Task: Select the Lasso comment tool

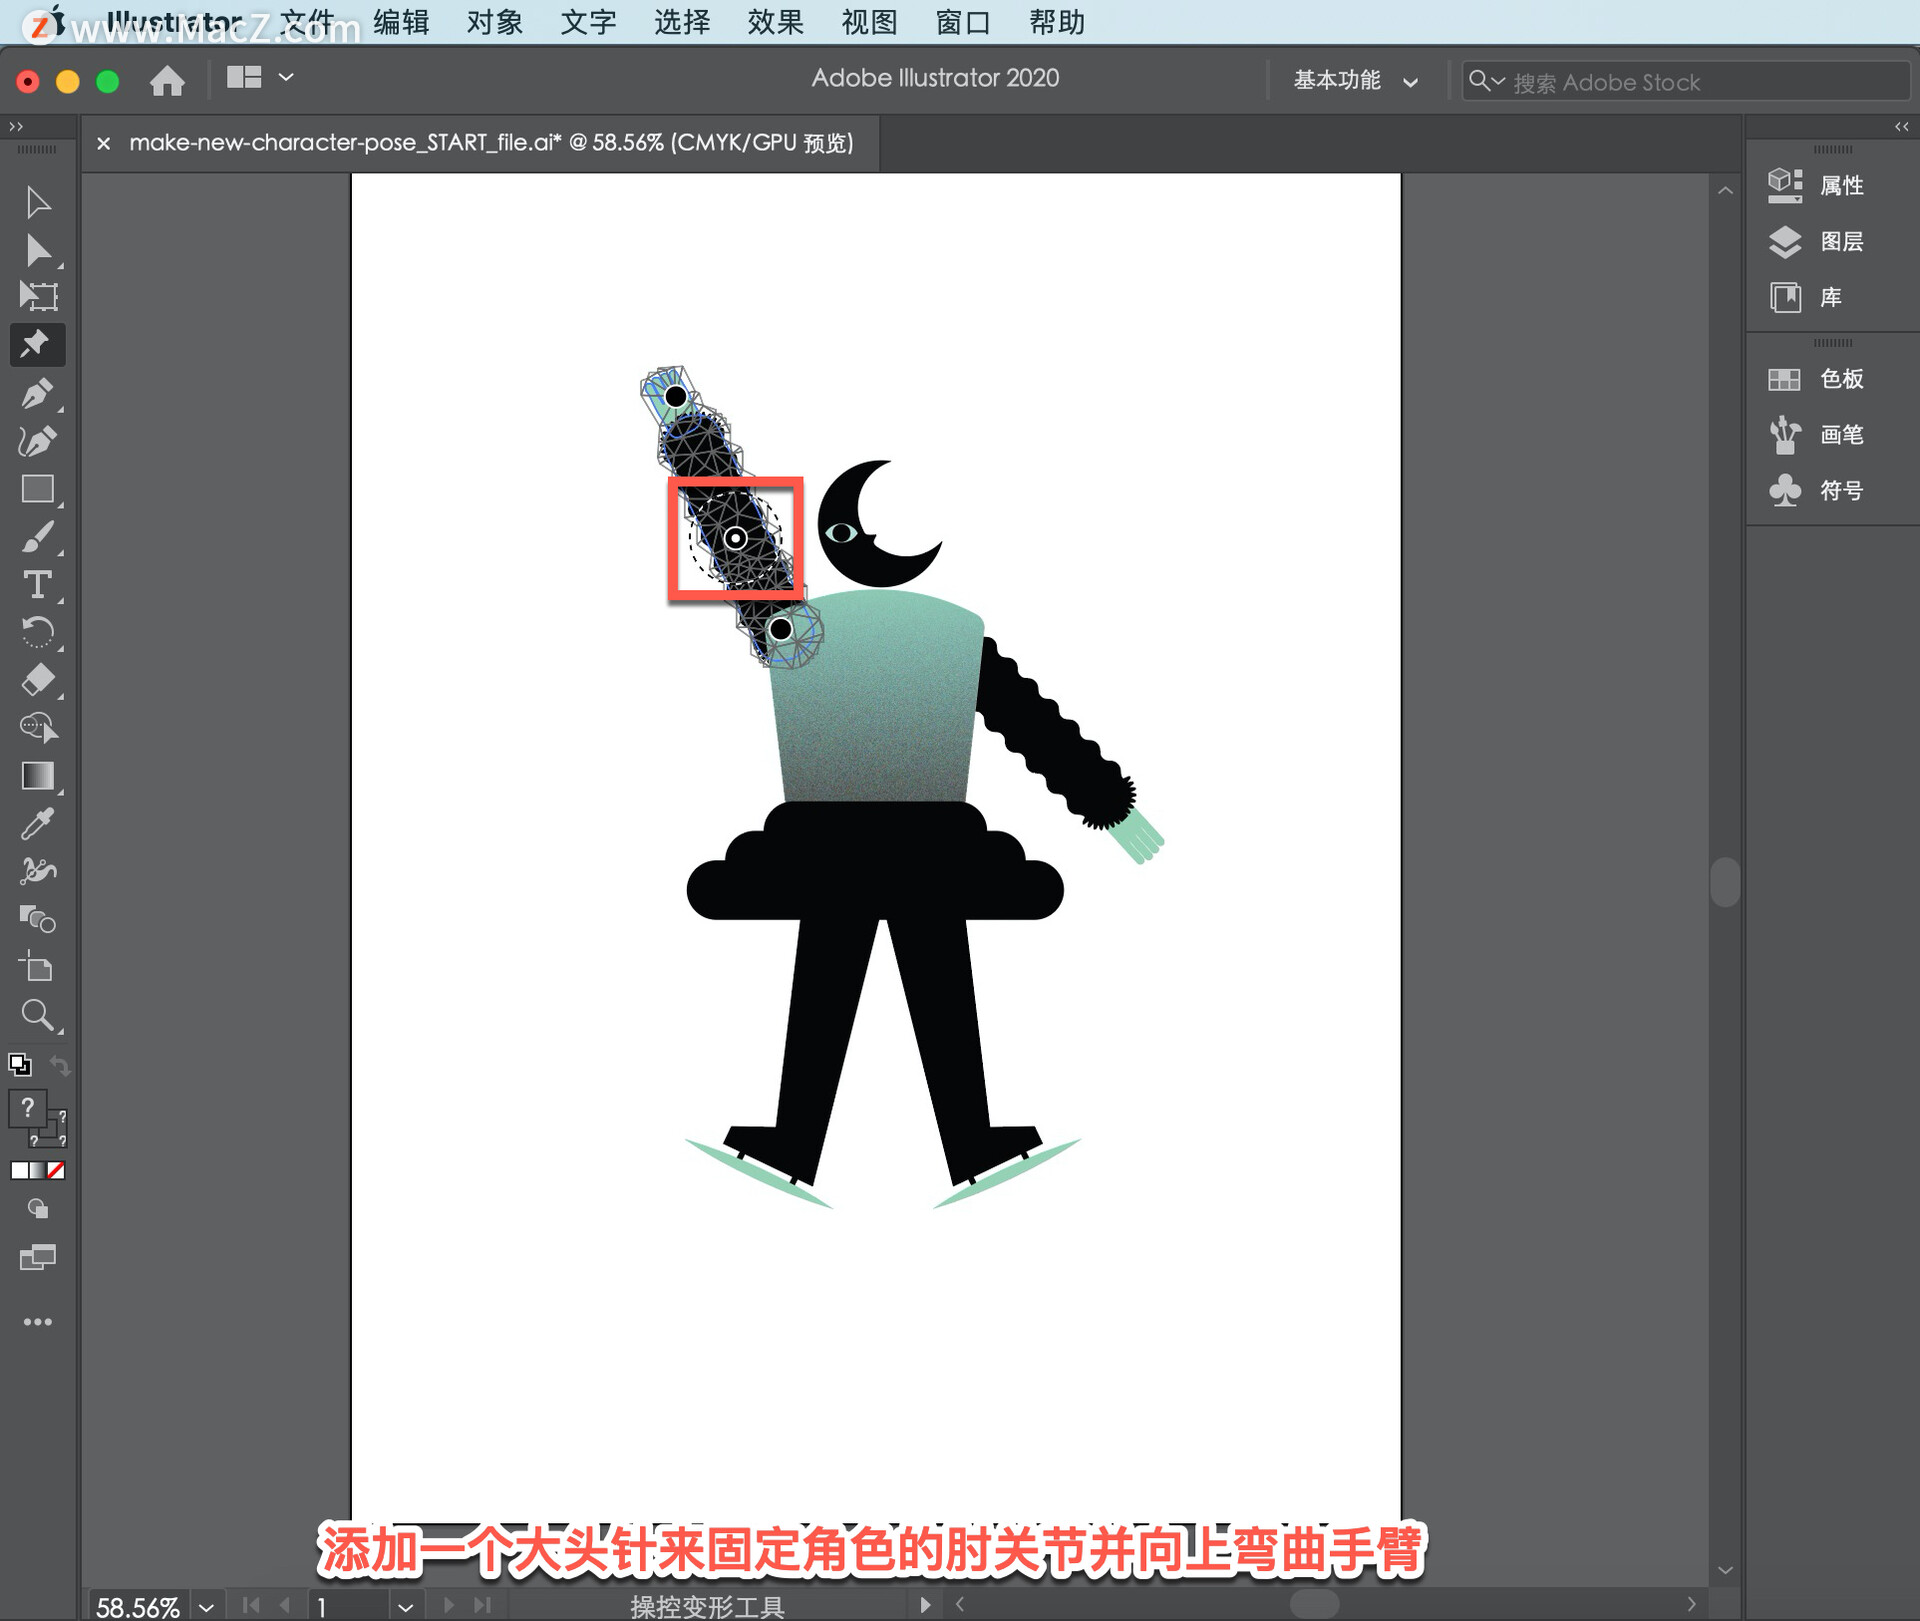Action: tap(38, 728)
